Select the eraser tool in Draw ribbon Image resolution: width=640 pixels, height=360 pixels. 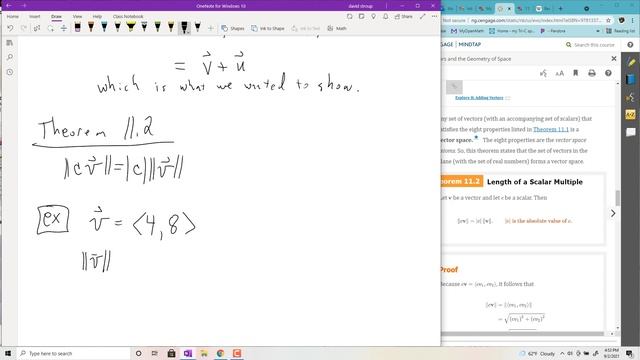tap(78, 27)
